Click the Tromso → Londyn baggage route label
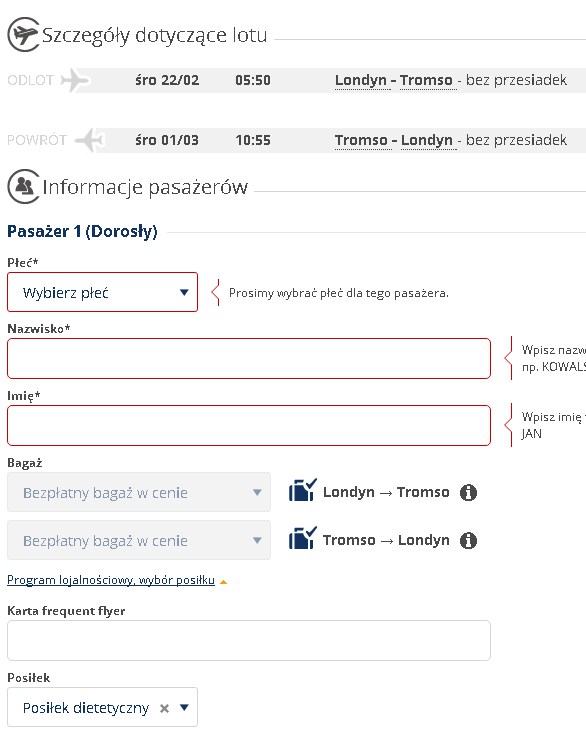The height and width of the screenshot is (739, 586). (x=386, y=540)
